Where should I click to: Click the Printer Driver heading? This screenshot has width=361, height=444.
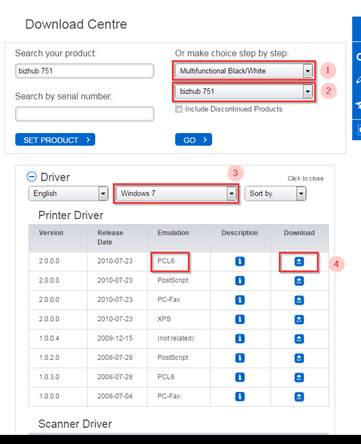pos(71,215)
